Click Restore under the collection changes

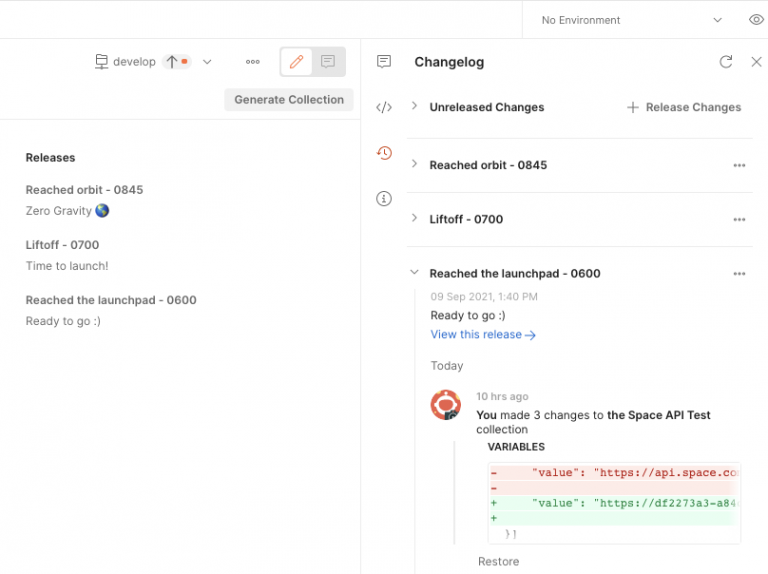pos(498,562)
